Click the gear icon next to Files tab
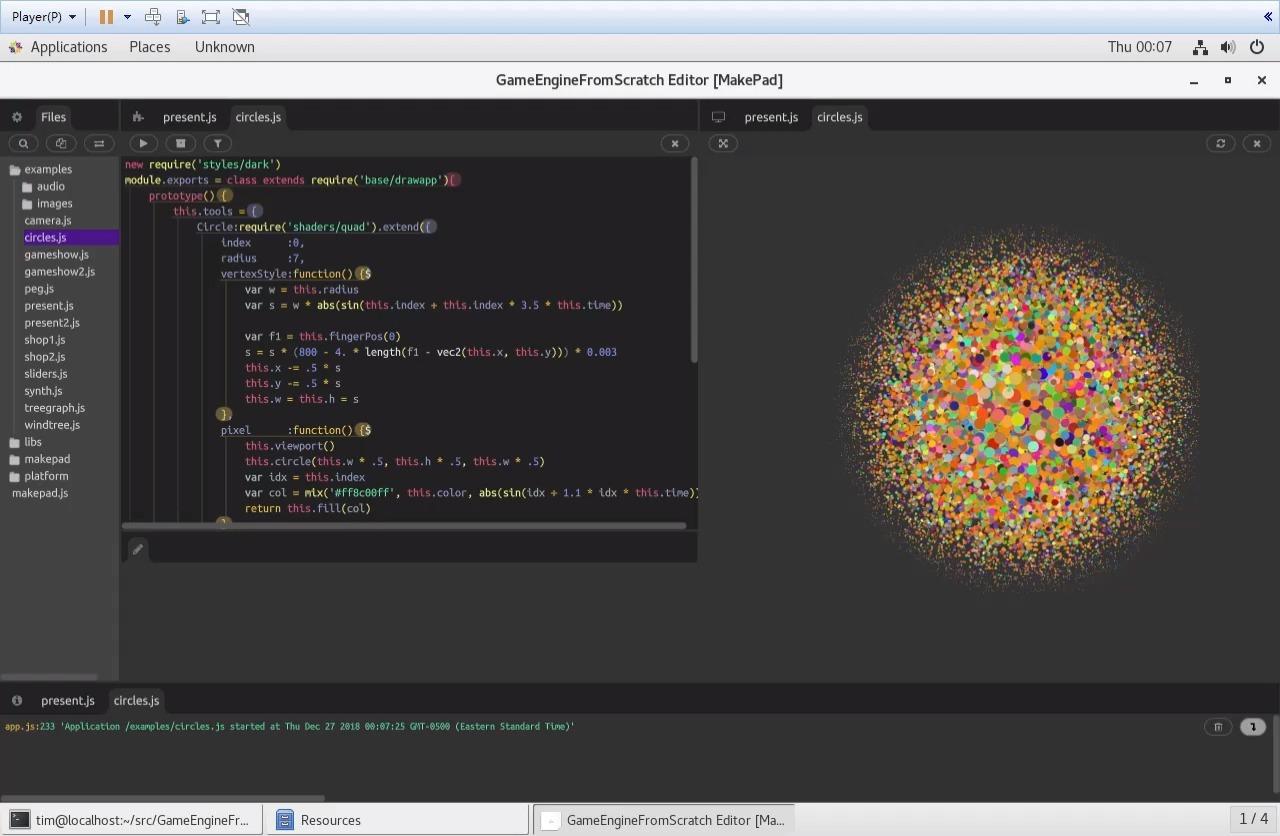 pos(17,117)
